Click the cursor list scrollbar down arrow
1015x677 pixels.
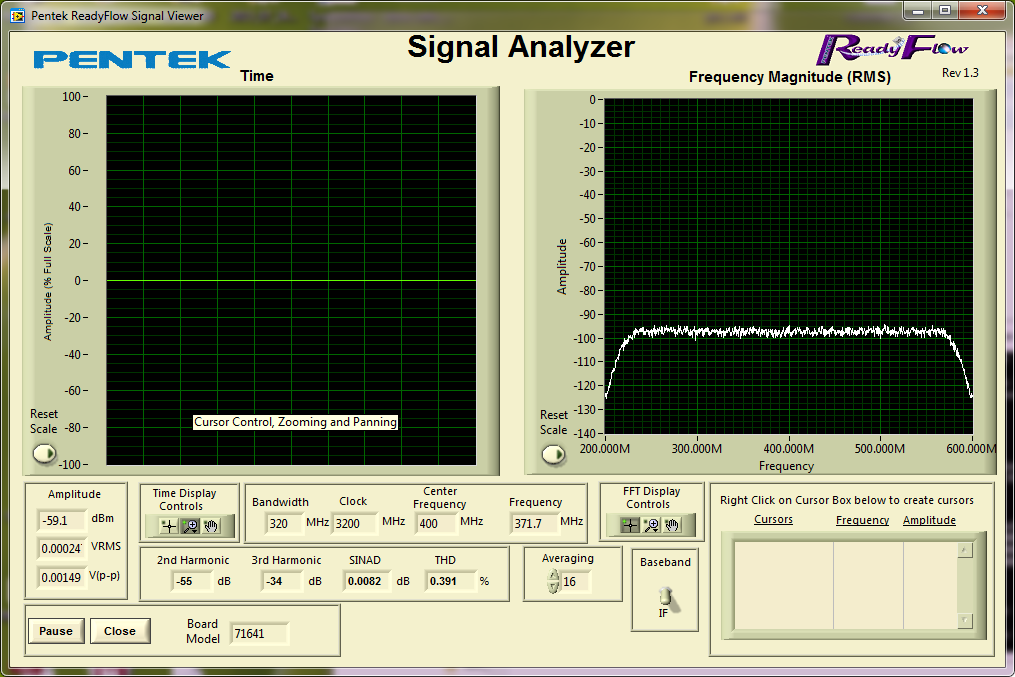coord(964,621)
